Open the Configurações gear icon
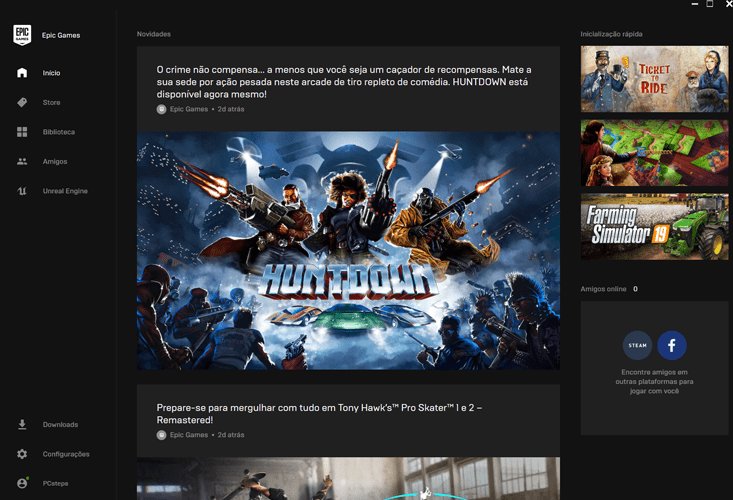Screen dimensions: 733x500 (22, 454)
